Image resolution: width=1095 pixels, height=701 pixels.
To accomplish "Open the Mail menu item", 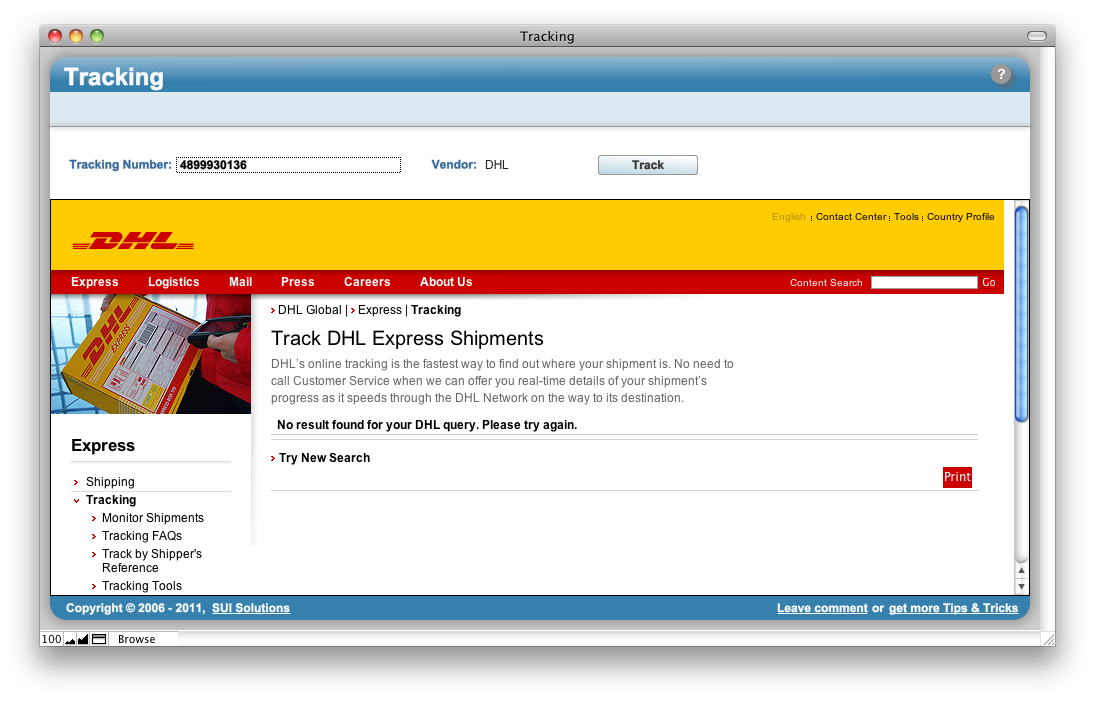I will (x=240, y=282).
